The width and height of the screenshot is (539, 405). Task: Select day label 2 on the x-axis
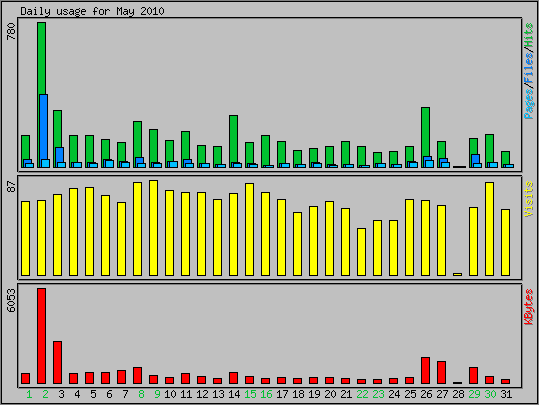click(x=45, y=394)
